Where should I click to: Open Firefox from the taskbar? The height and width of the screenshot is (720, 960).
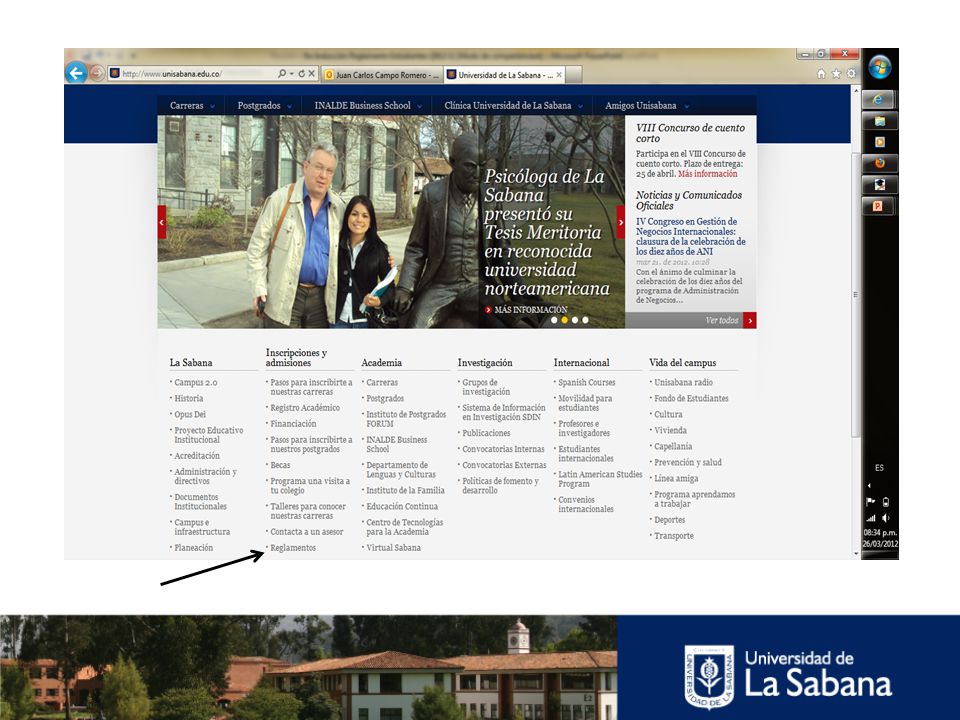879,163
